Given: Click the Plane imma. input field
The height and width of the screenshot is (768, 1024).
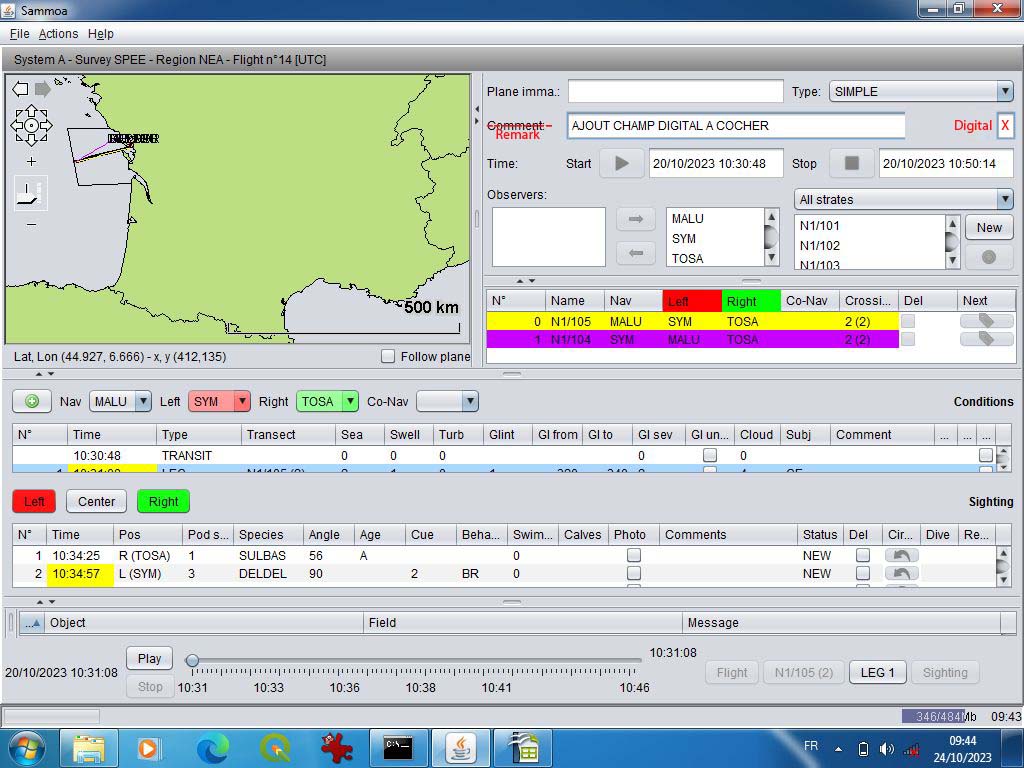Looking at the screenshot, I should tap(675, 91).
